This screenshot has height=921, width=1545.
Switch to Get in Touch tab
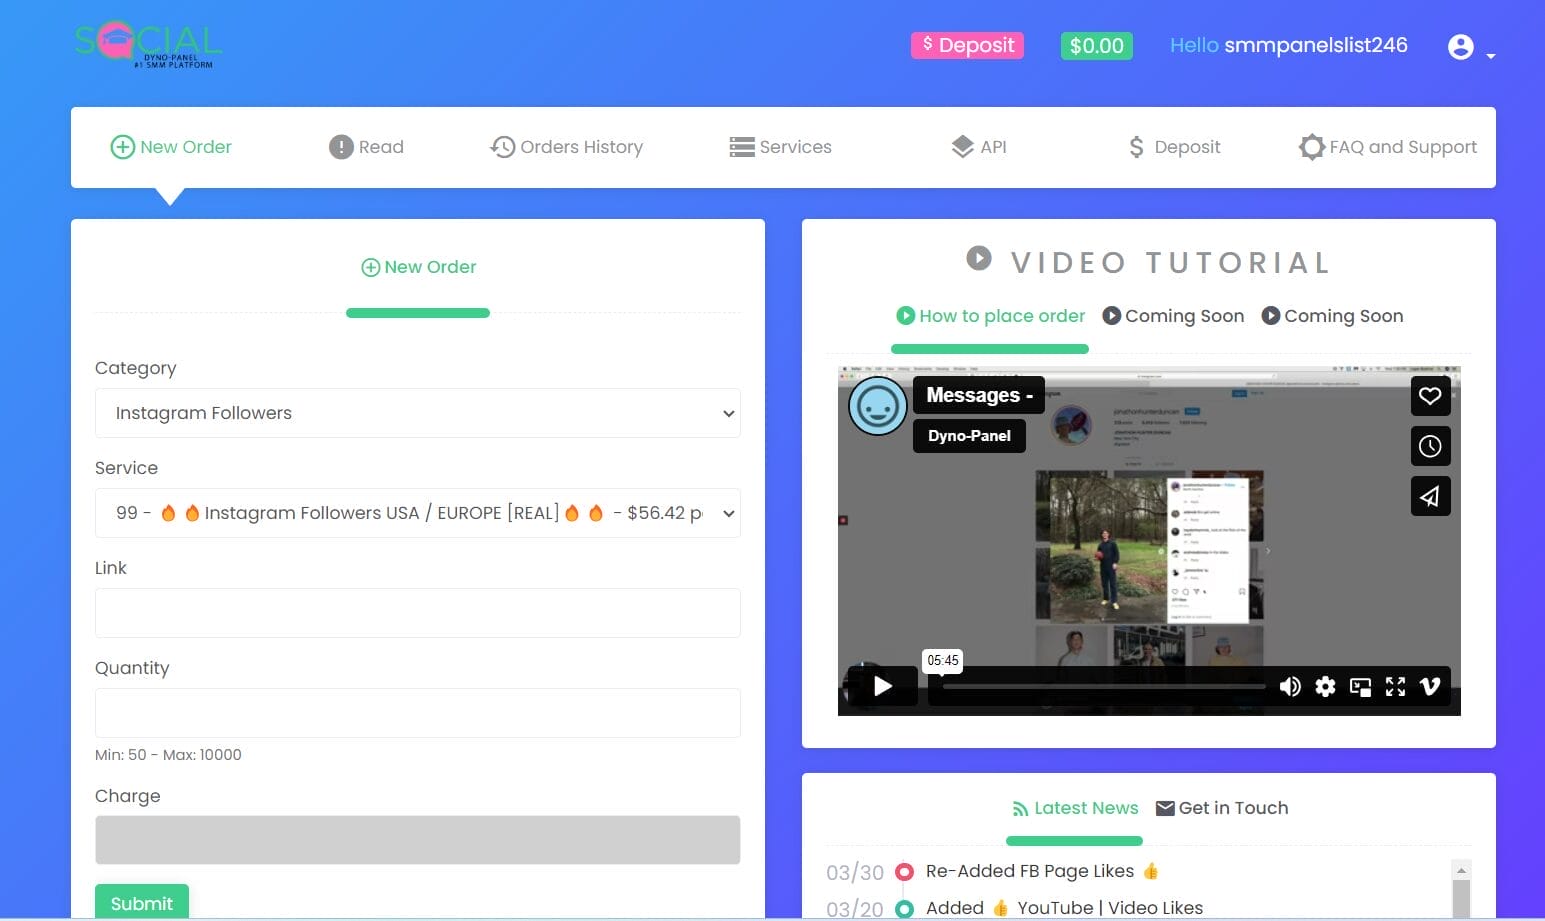pos(1221,808)
